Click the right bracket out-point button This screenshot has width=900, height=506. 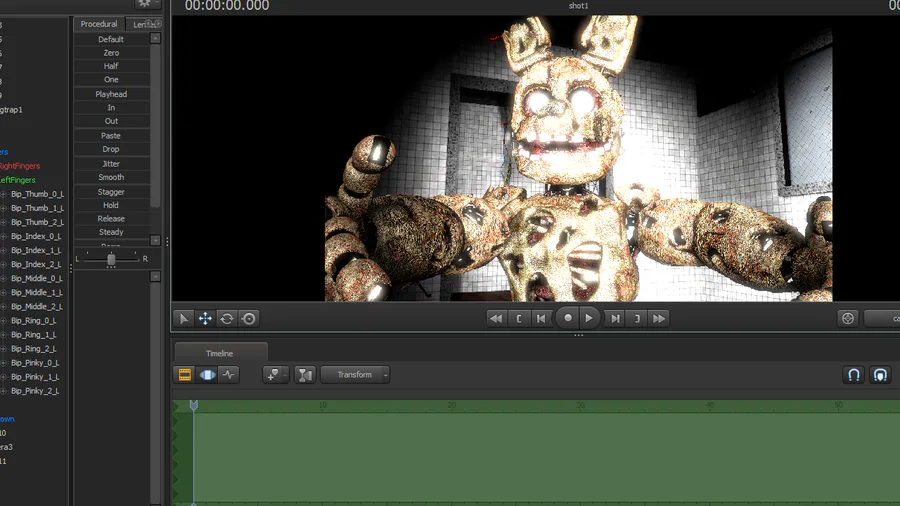[x=637, y=318]
